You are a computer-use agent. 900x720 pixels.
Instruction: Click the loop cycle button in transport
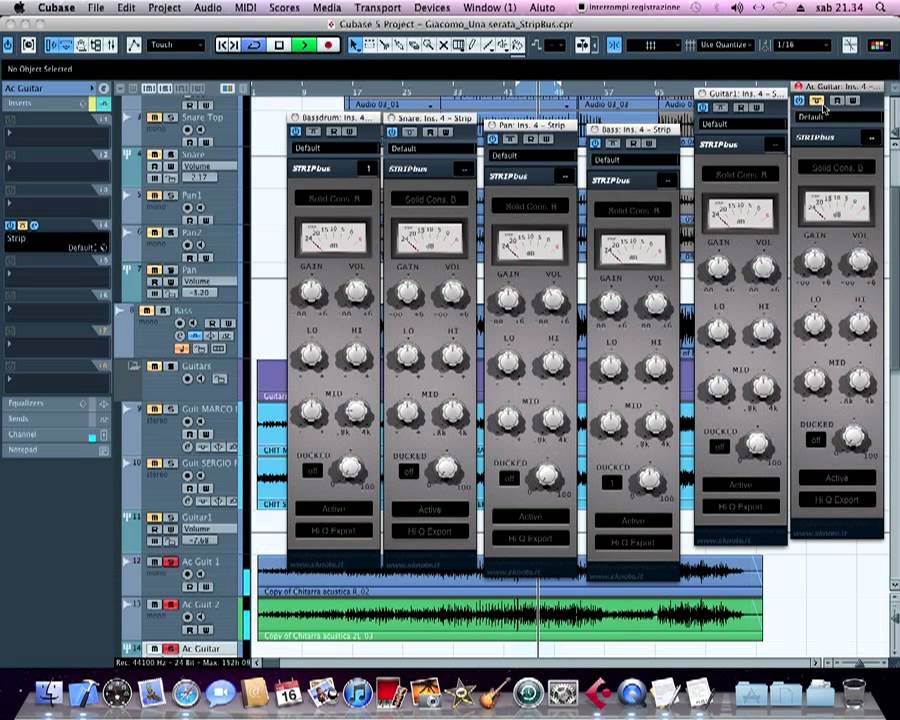255,45
